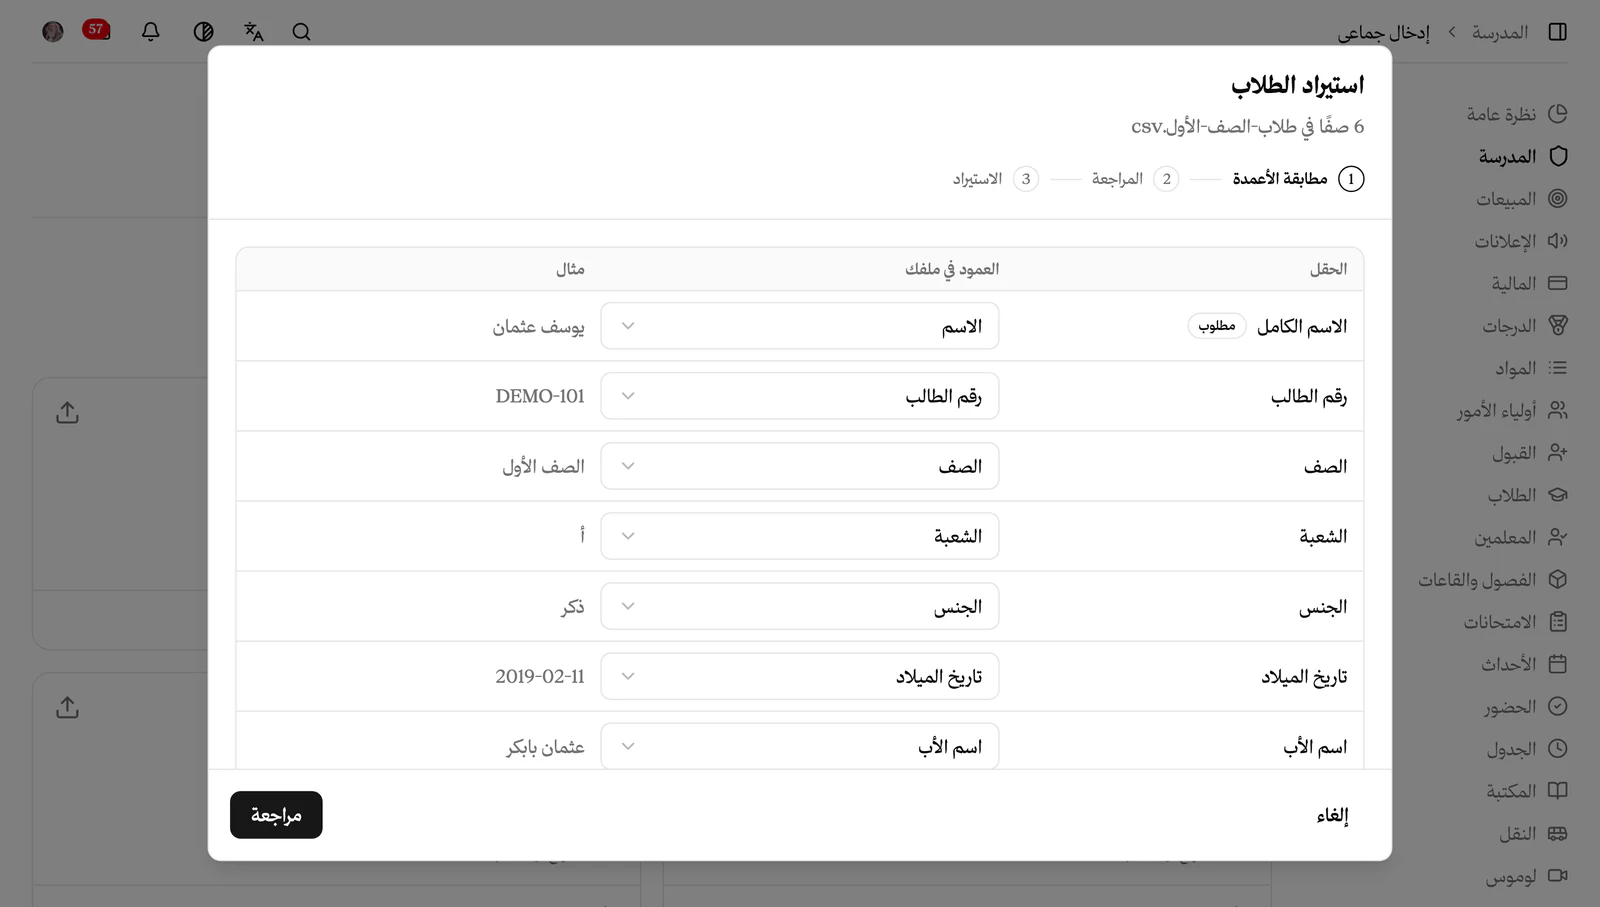Click the example value DEMO-101
The height and width of the screenshot is (907, 1600).
pos(540,396)
